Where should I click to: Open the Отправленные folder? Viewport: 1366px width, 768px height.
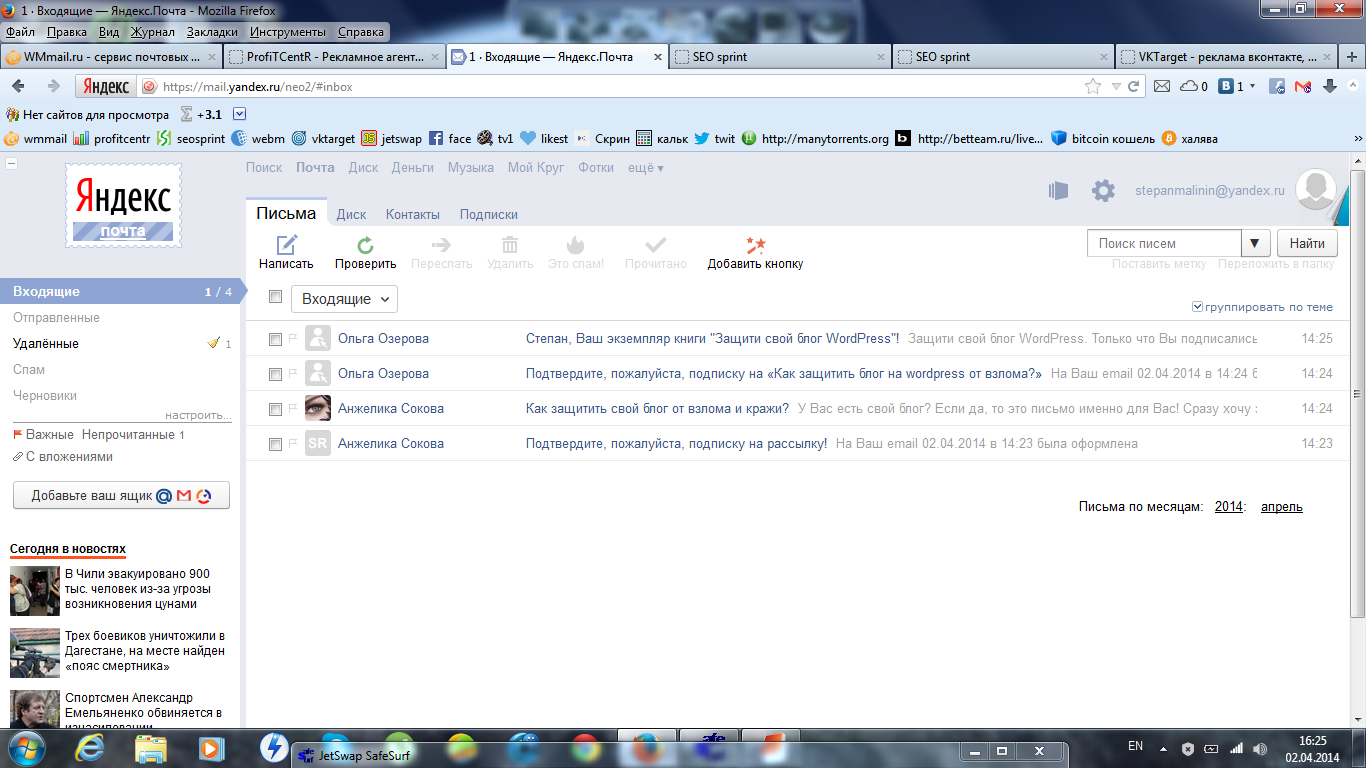56,317
